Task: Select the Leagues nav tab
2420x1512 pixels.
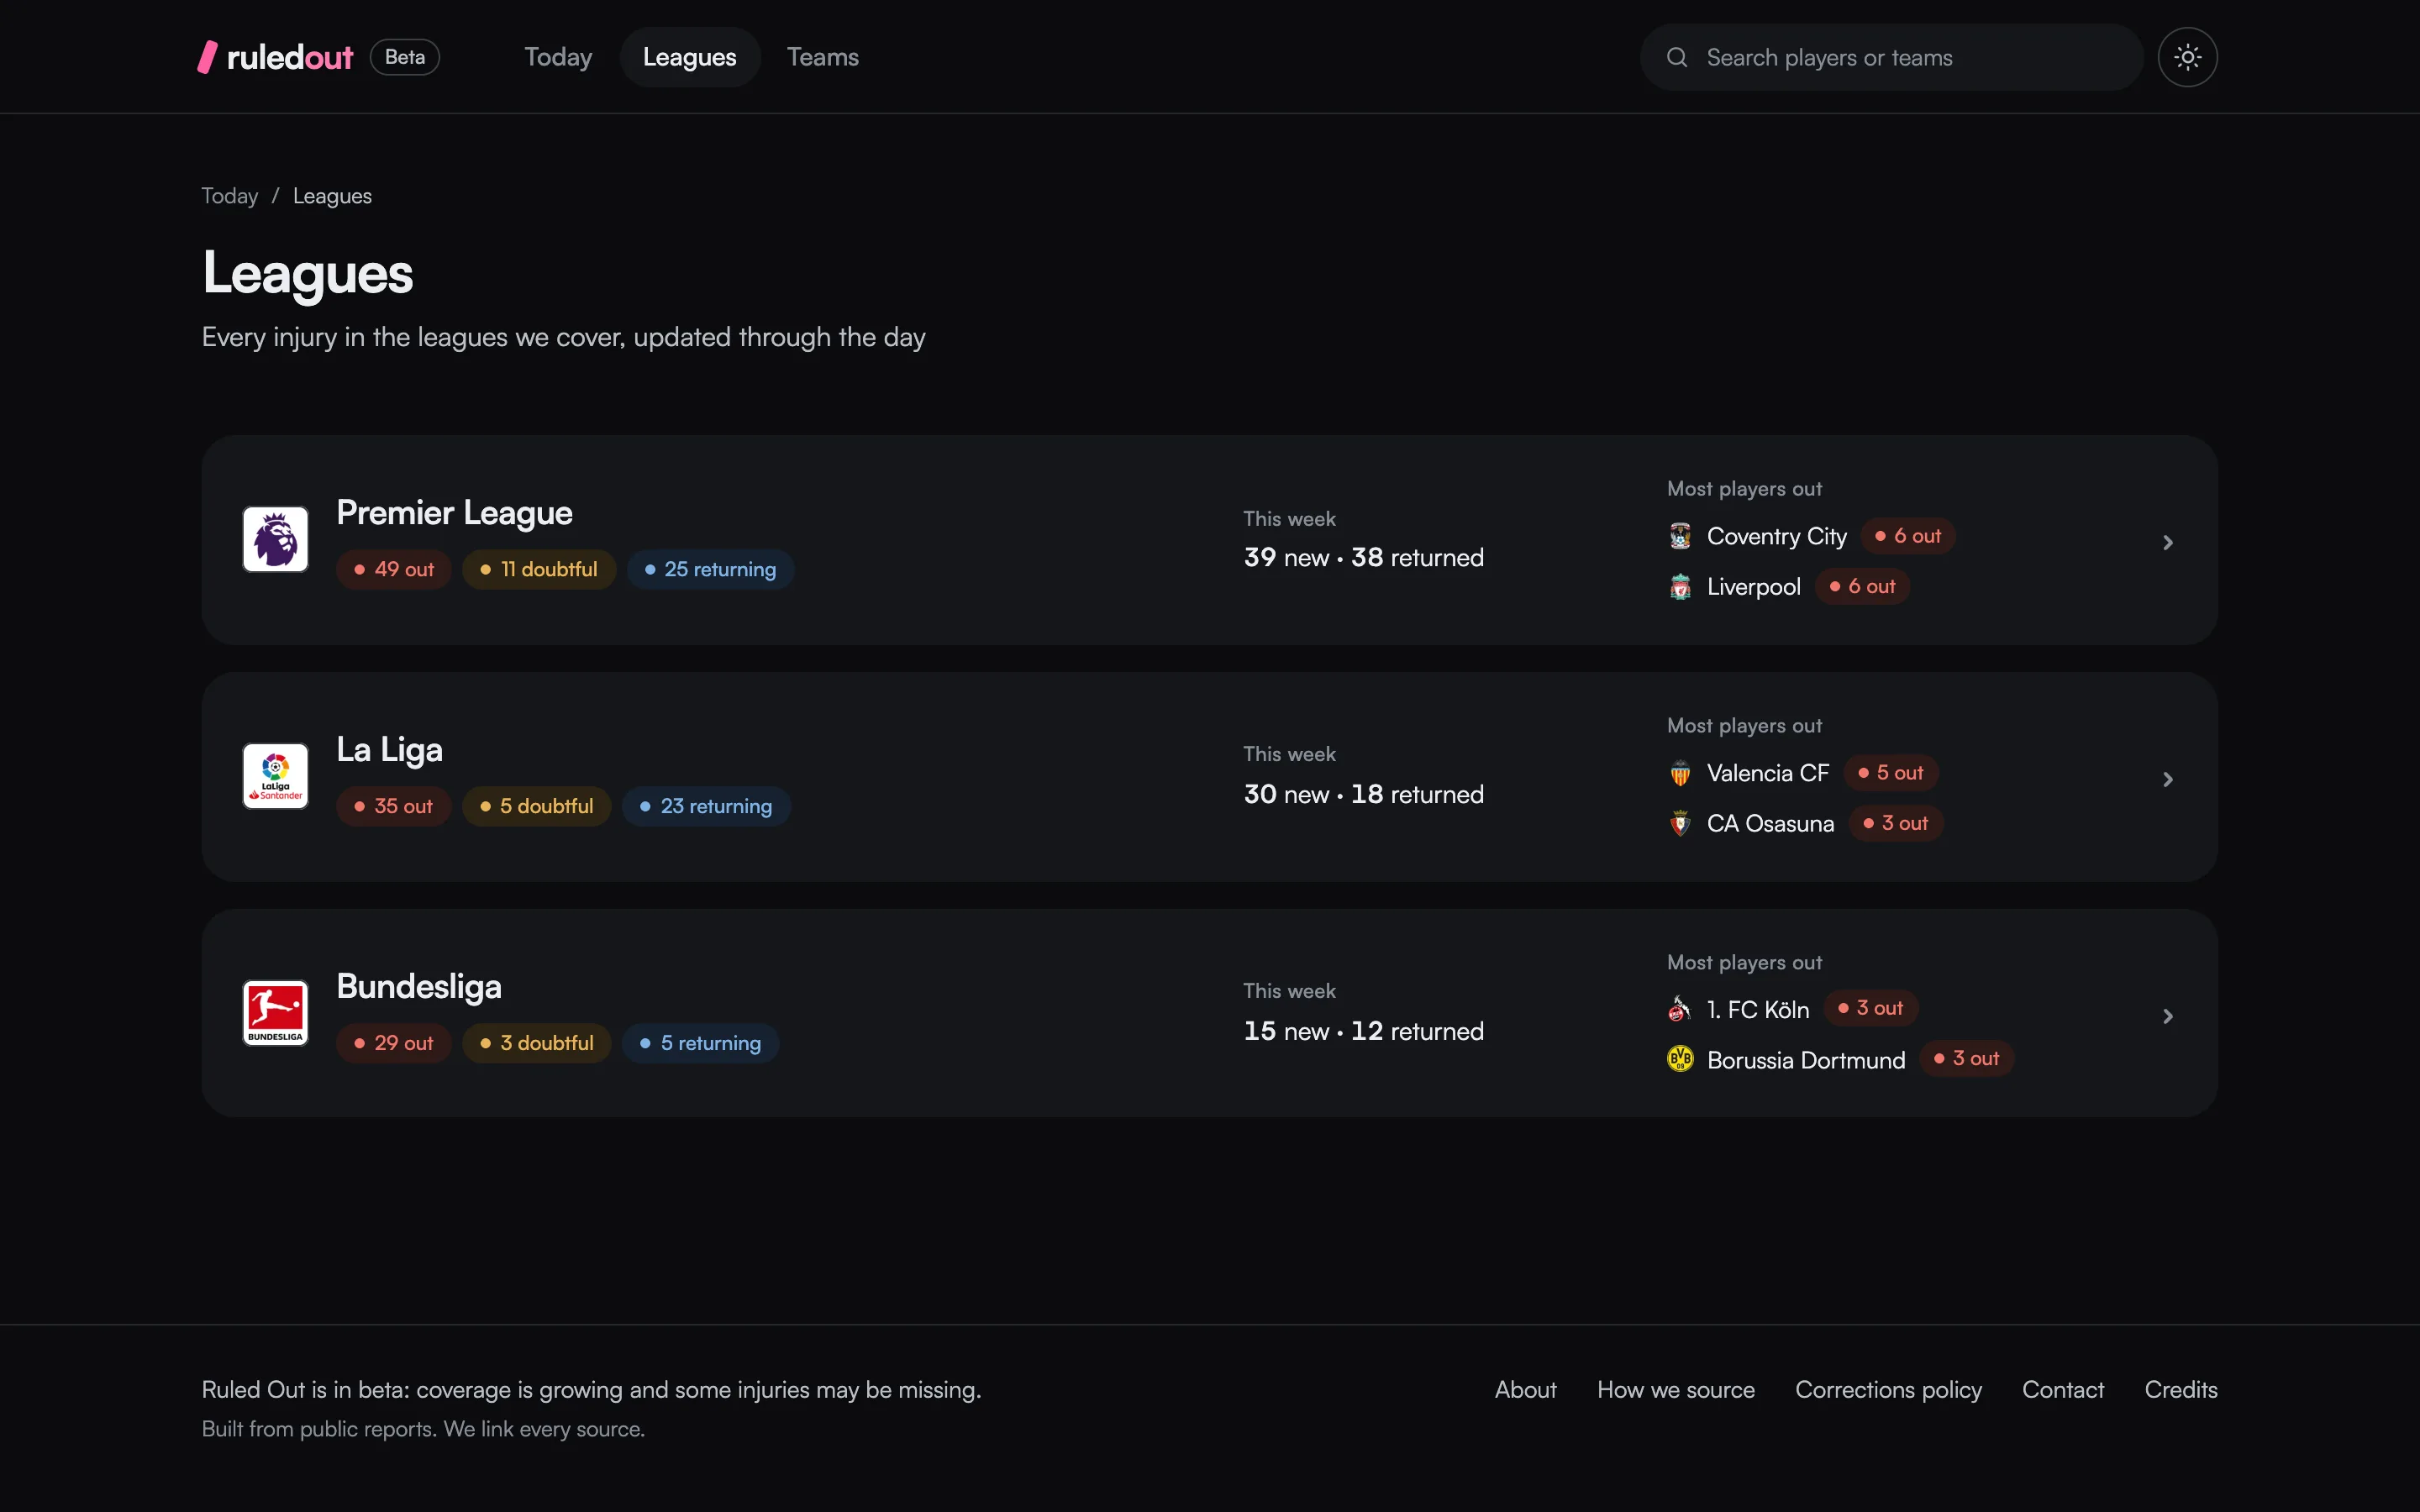Action: point(690,57)
